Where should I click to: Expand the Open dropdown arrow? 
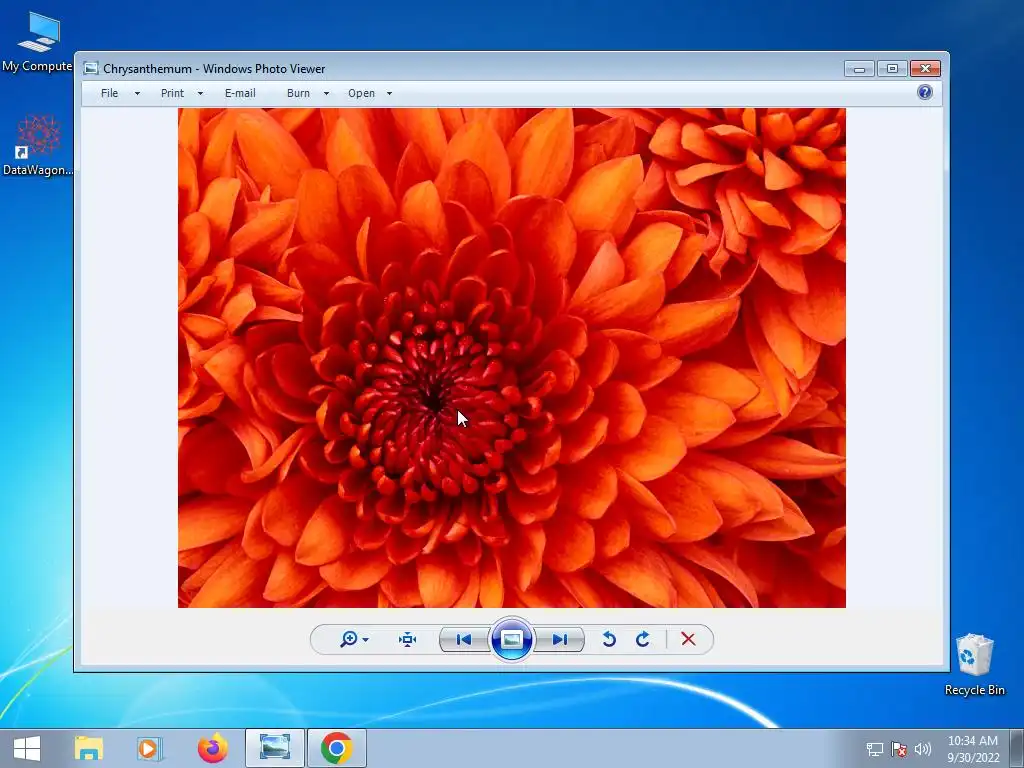pyautogui.click(x=389, y=93)
